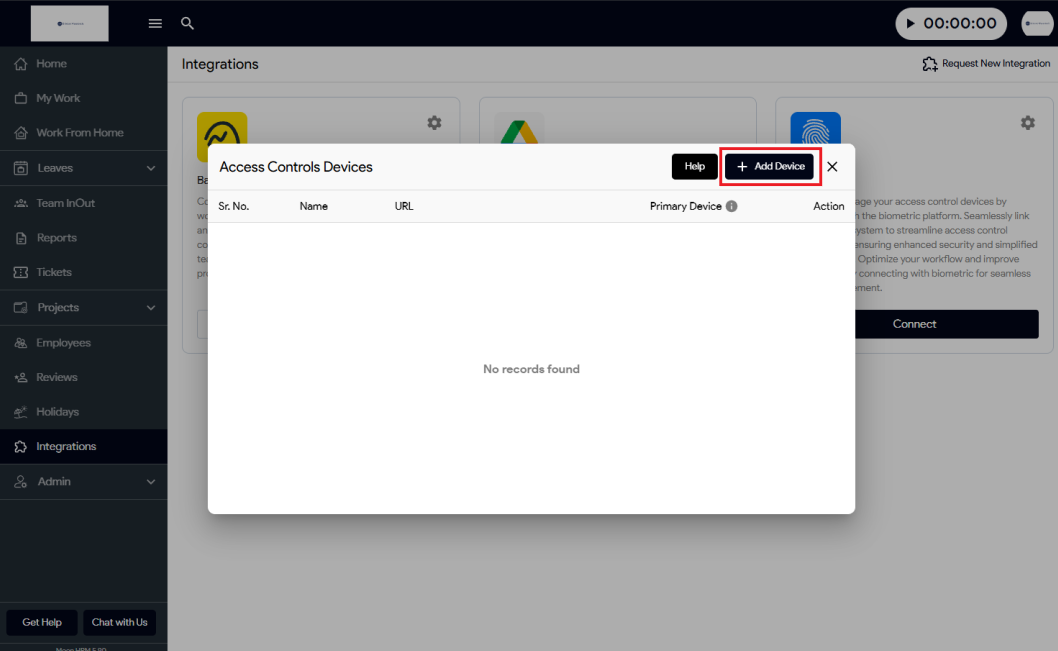The width and height of the screenshot is (1058, 651).
Task: Start the timer play button
Action: click(909, 23)
